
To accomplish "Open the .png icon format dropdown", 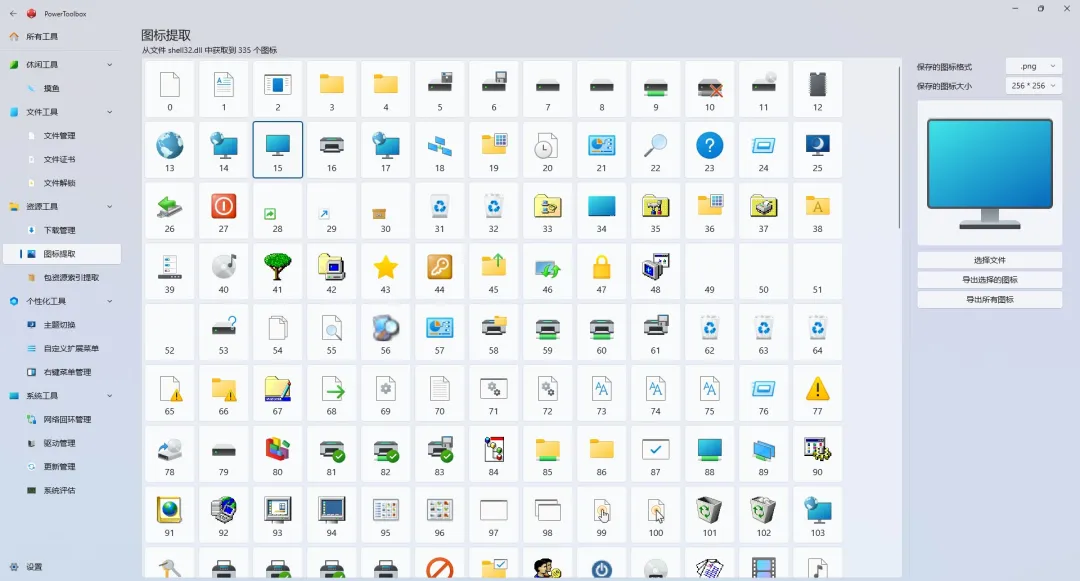I will [x=1034, y=65].
